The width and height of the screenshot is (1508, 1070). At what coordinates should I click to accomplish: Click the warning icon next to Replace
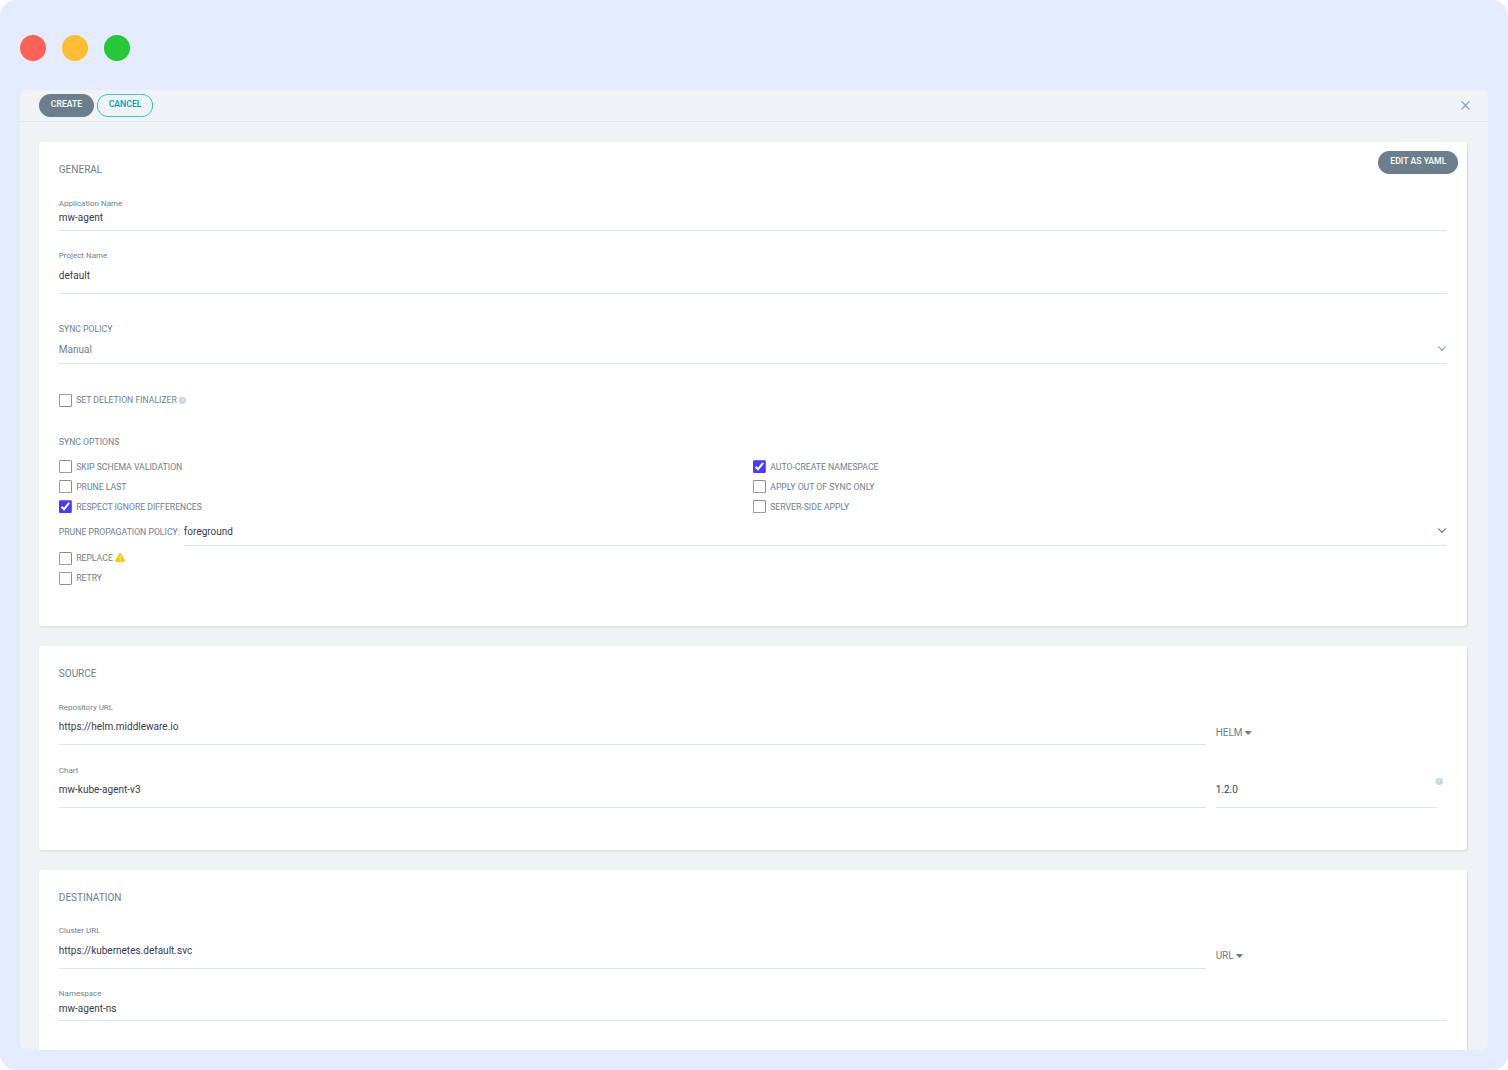[x=119, y=557]
